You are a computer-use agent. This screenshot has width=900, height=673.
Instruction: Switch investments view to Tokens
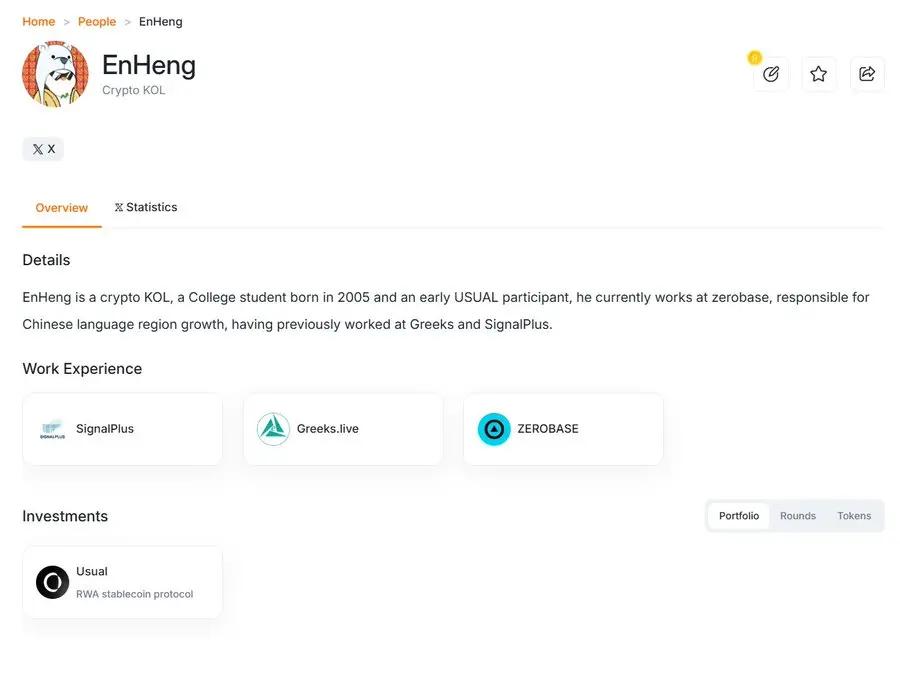click(854, 516)
